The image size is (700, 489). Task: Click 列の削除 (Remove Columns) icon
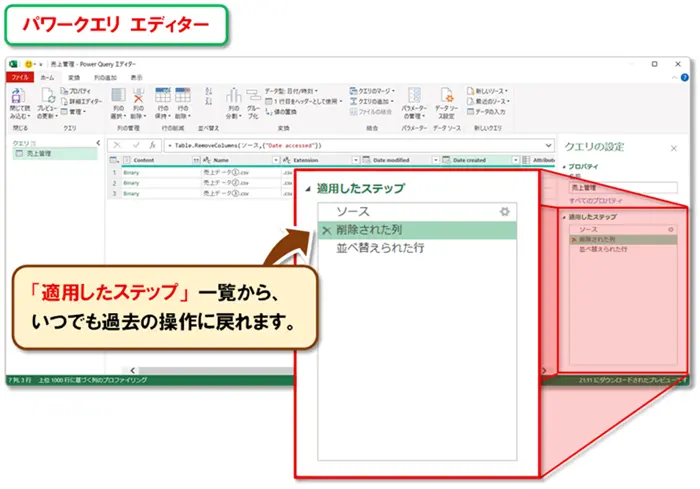(138, 96)
